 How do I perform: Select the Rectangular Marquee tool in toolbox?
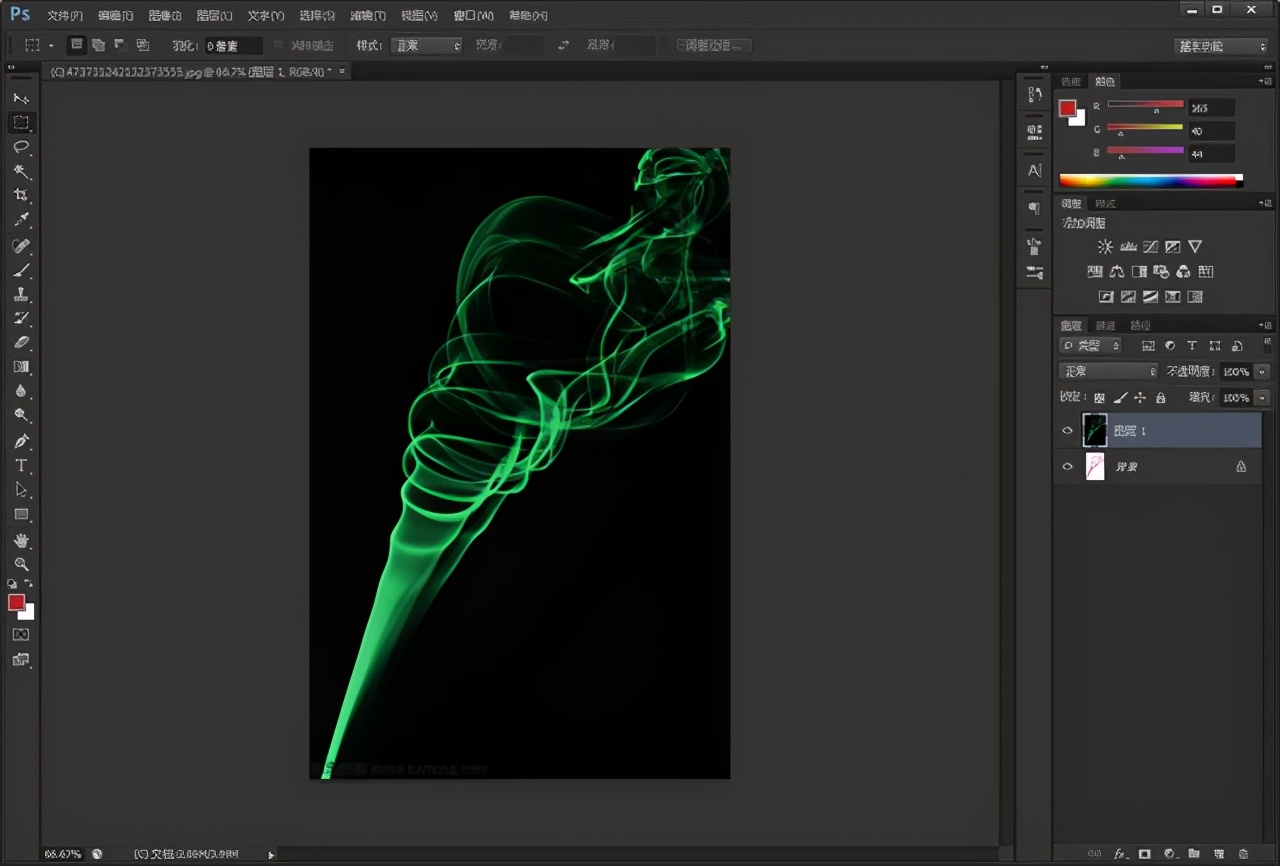click(x=20, y=123)
